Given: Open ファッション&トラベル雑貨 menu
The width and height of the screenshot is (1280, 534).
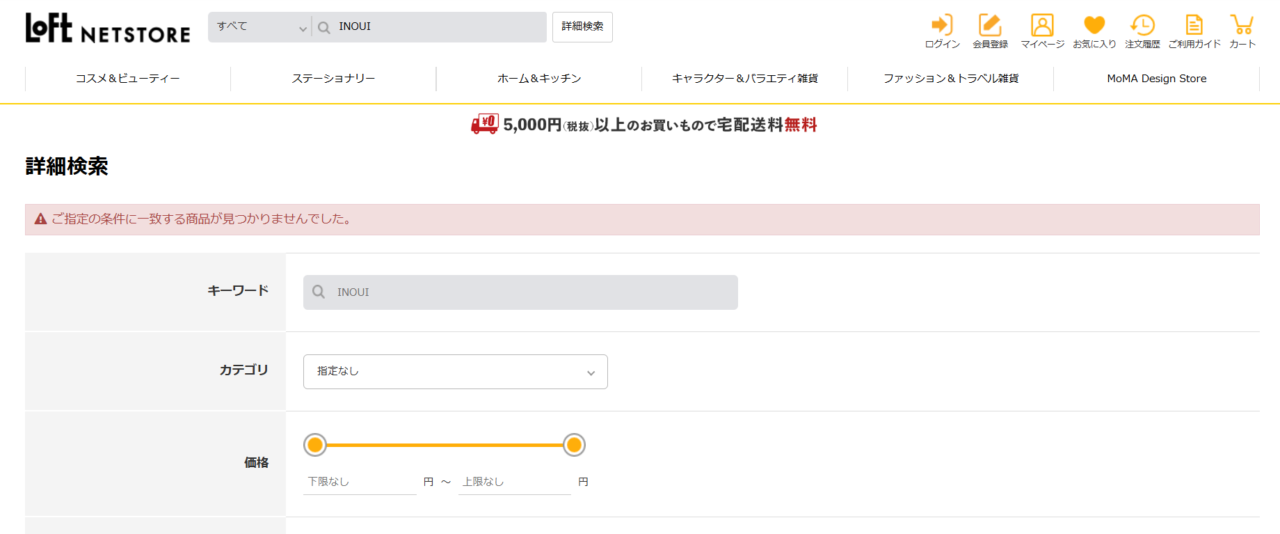Looking at the screenshot, I should click(951, 78).
